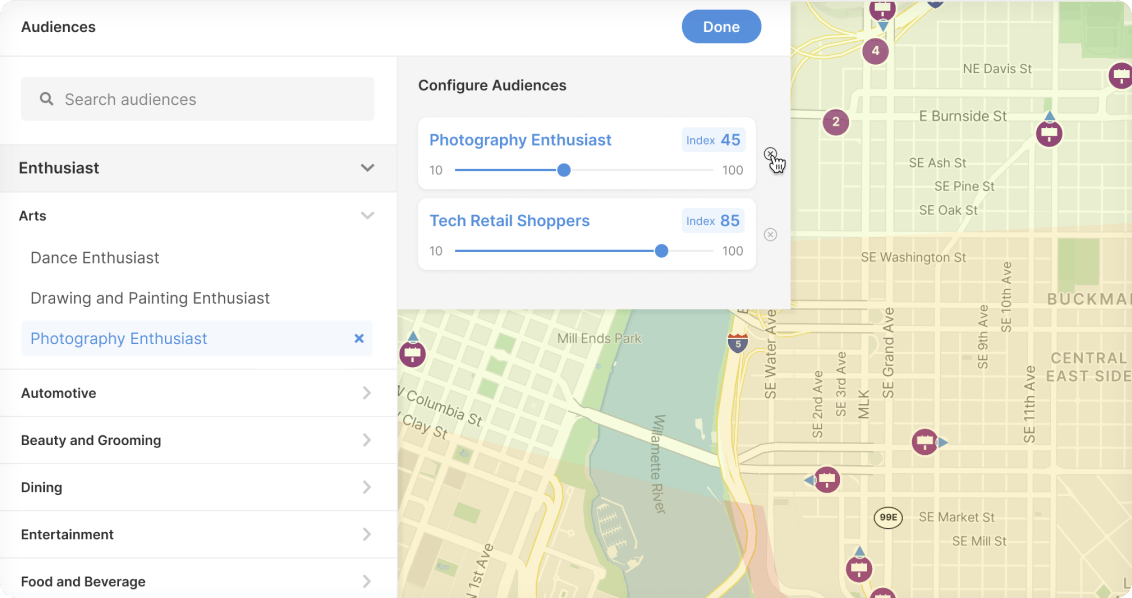Image resolution: width=1132 pixels, height=598 pixels.
Task: Expand the Beauty and Grooming category
Action: (367, 440)
